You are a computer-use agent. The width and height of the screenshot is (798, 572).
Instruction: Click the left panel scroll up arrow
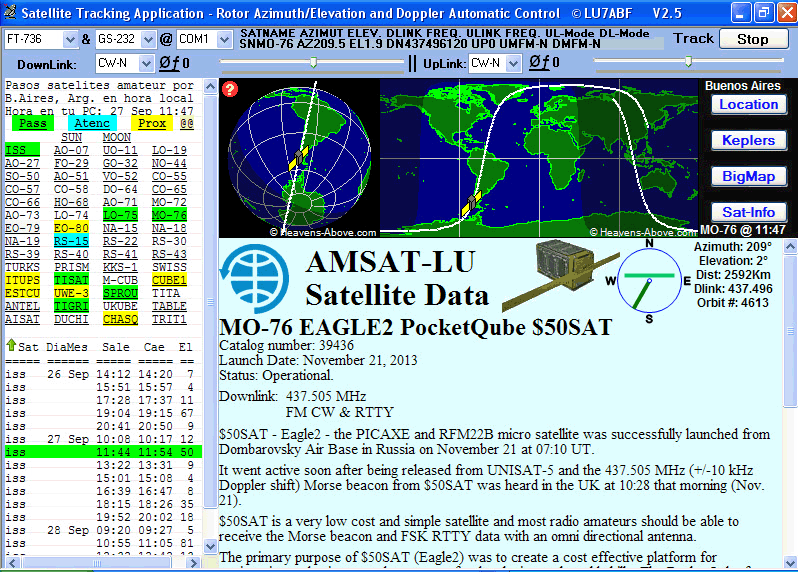click(x=211, y=86)
